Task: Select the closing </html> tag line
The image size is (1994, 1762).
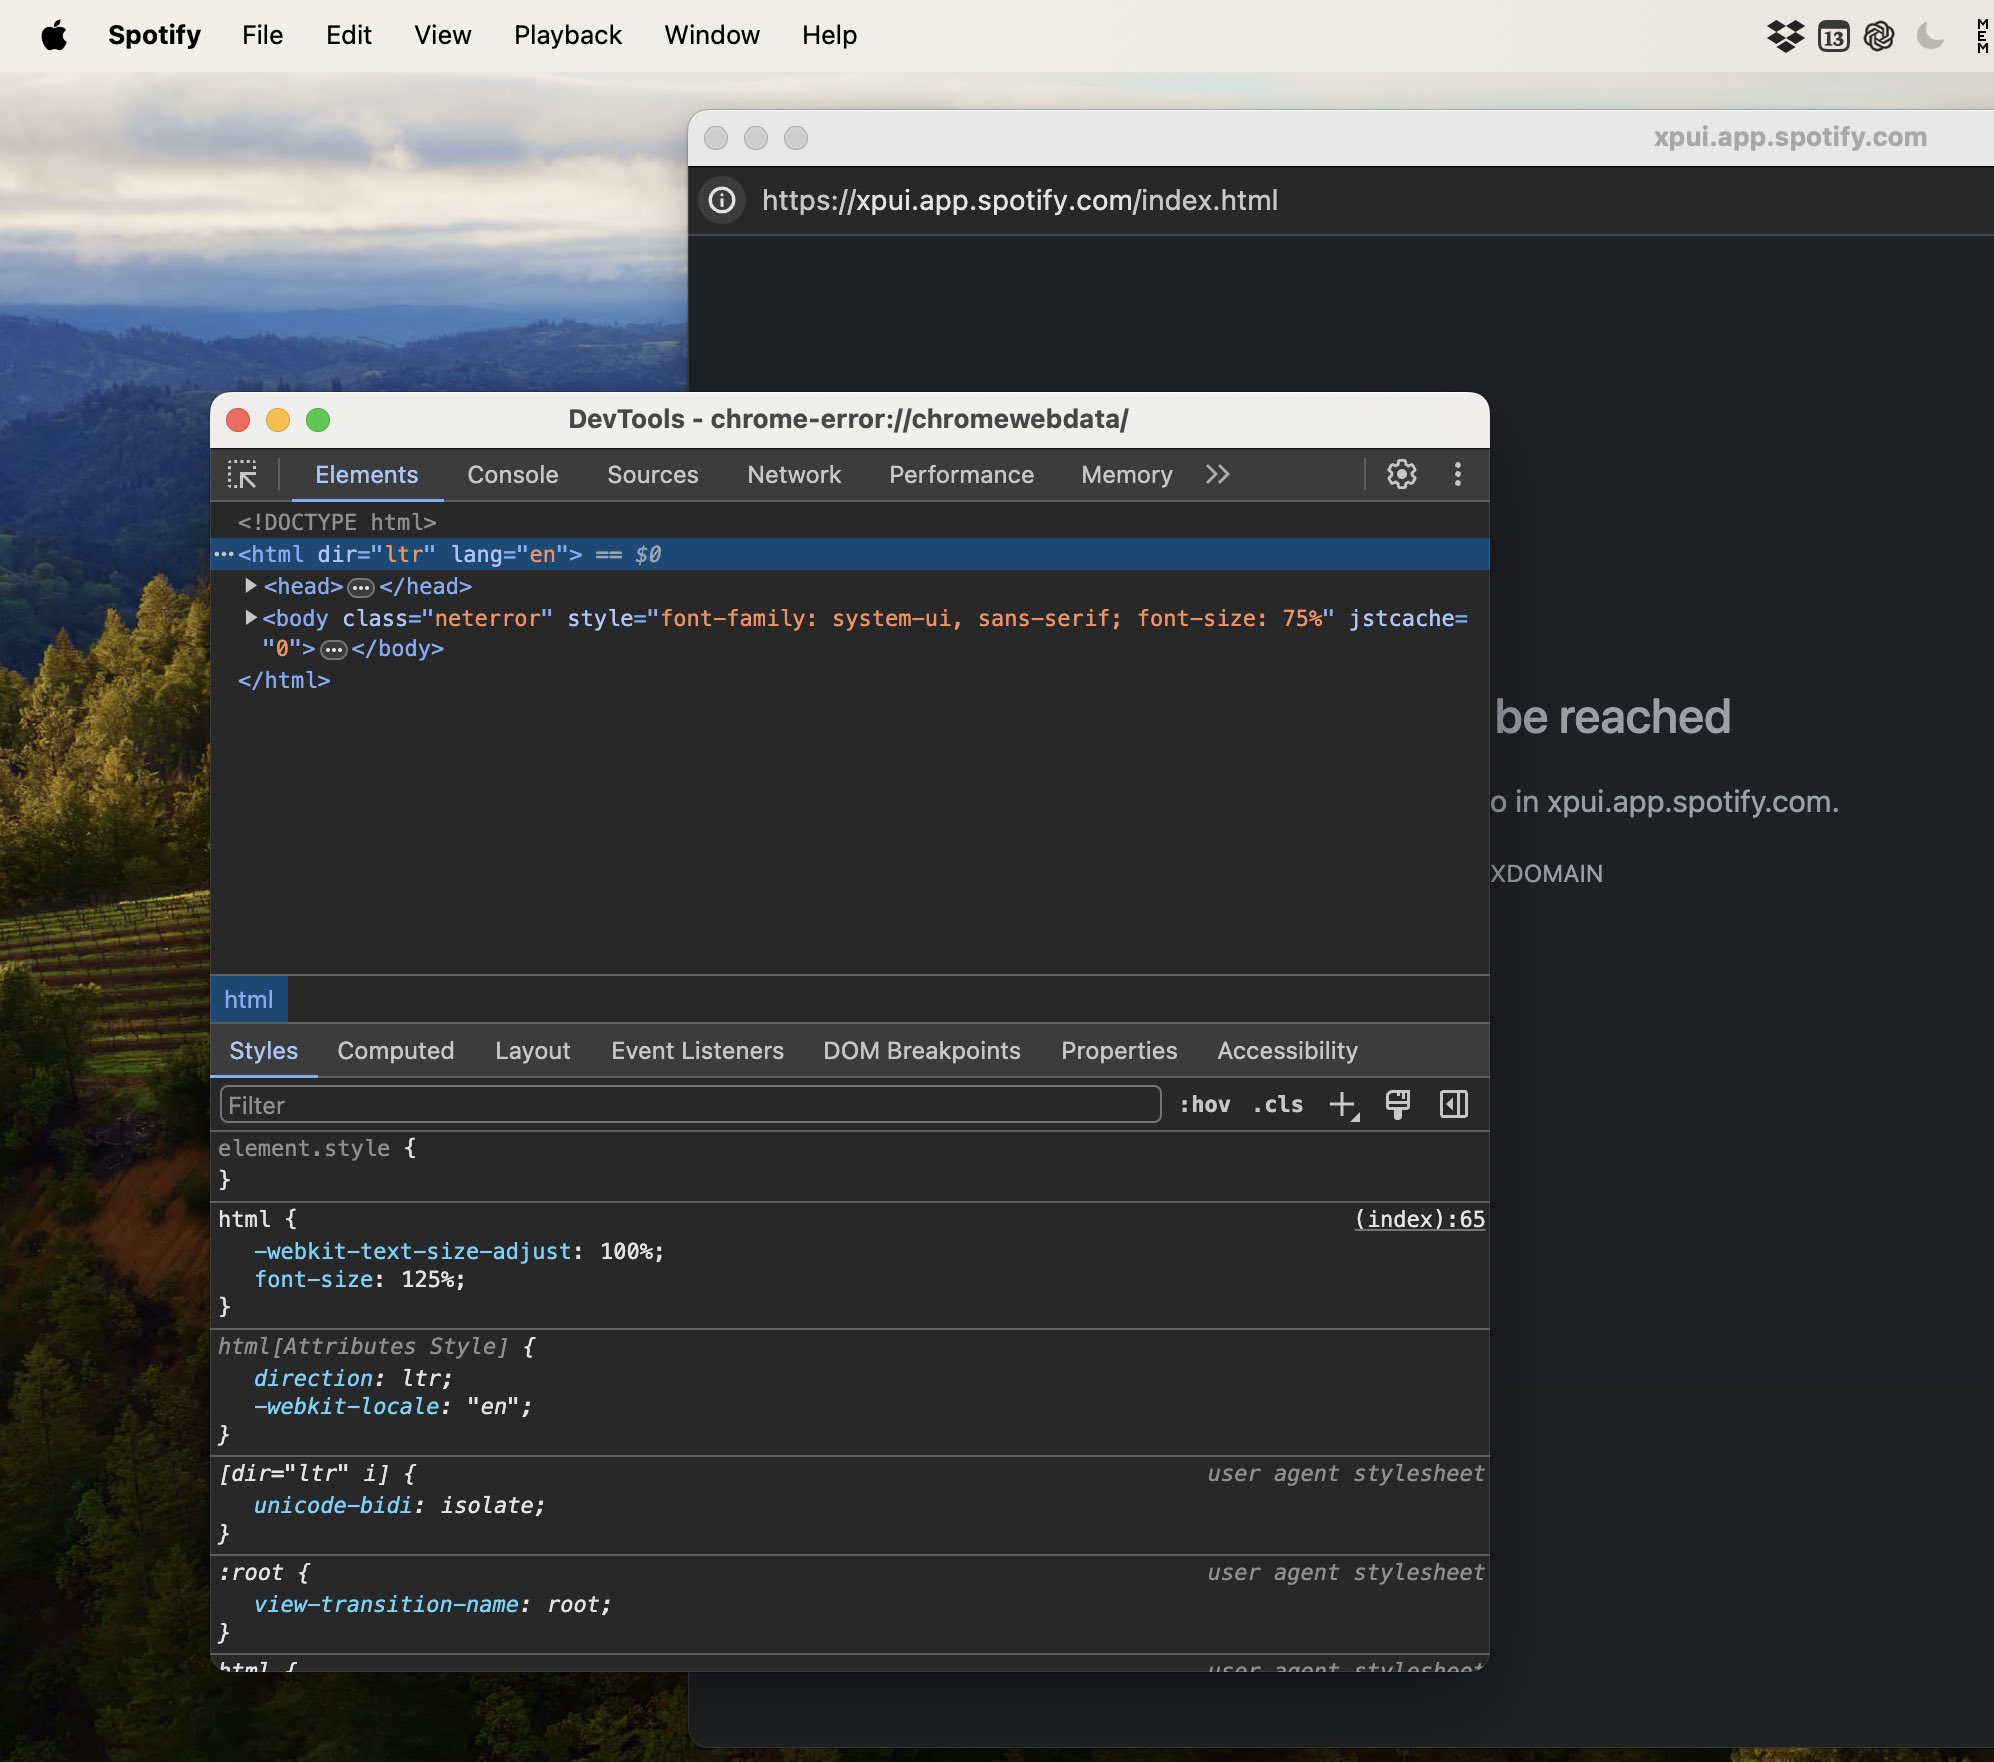Action: (284, 681)
